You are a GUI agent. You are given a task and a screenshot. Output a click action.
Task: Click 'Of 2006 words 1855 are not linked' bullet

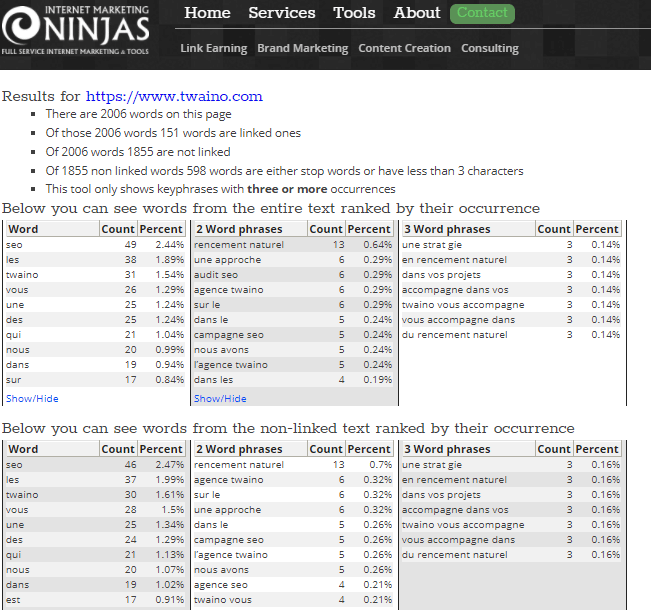coord(138,152)
